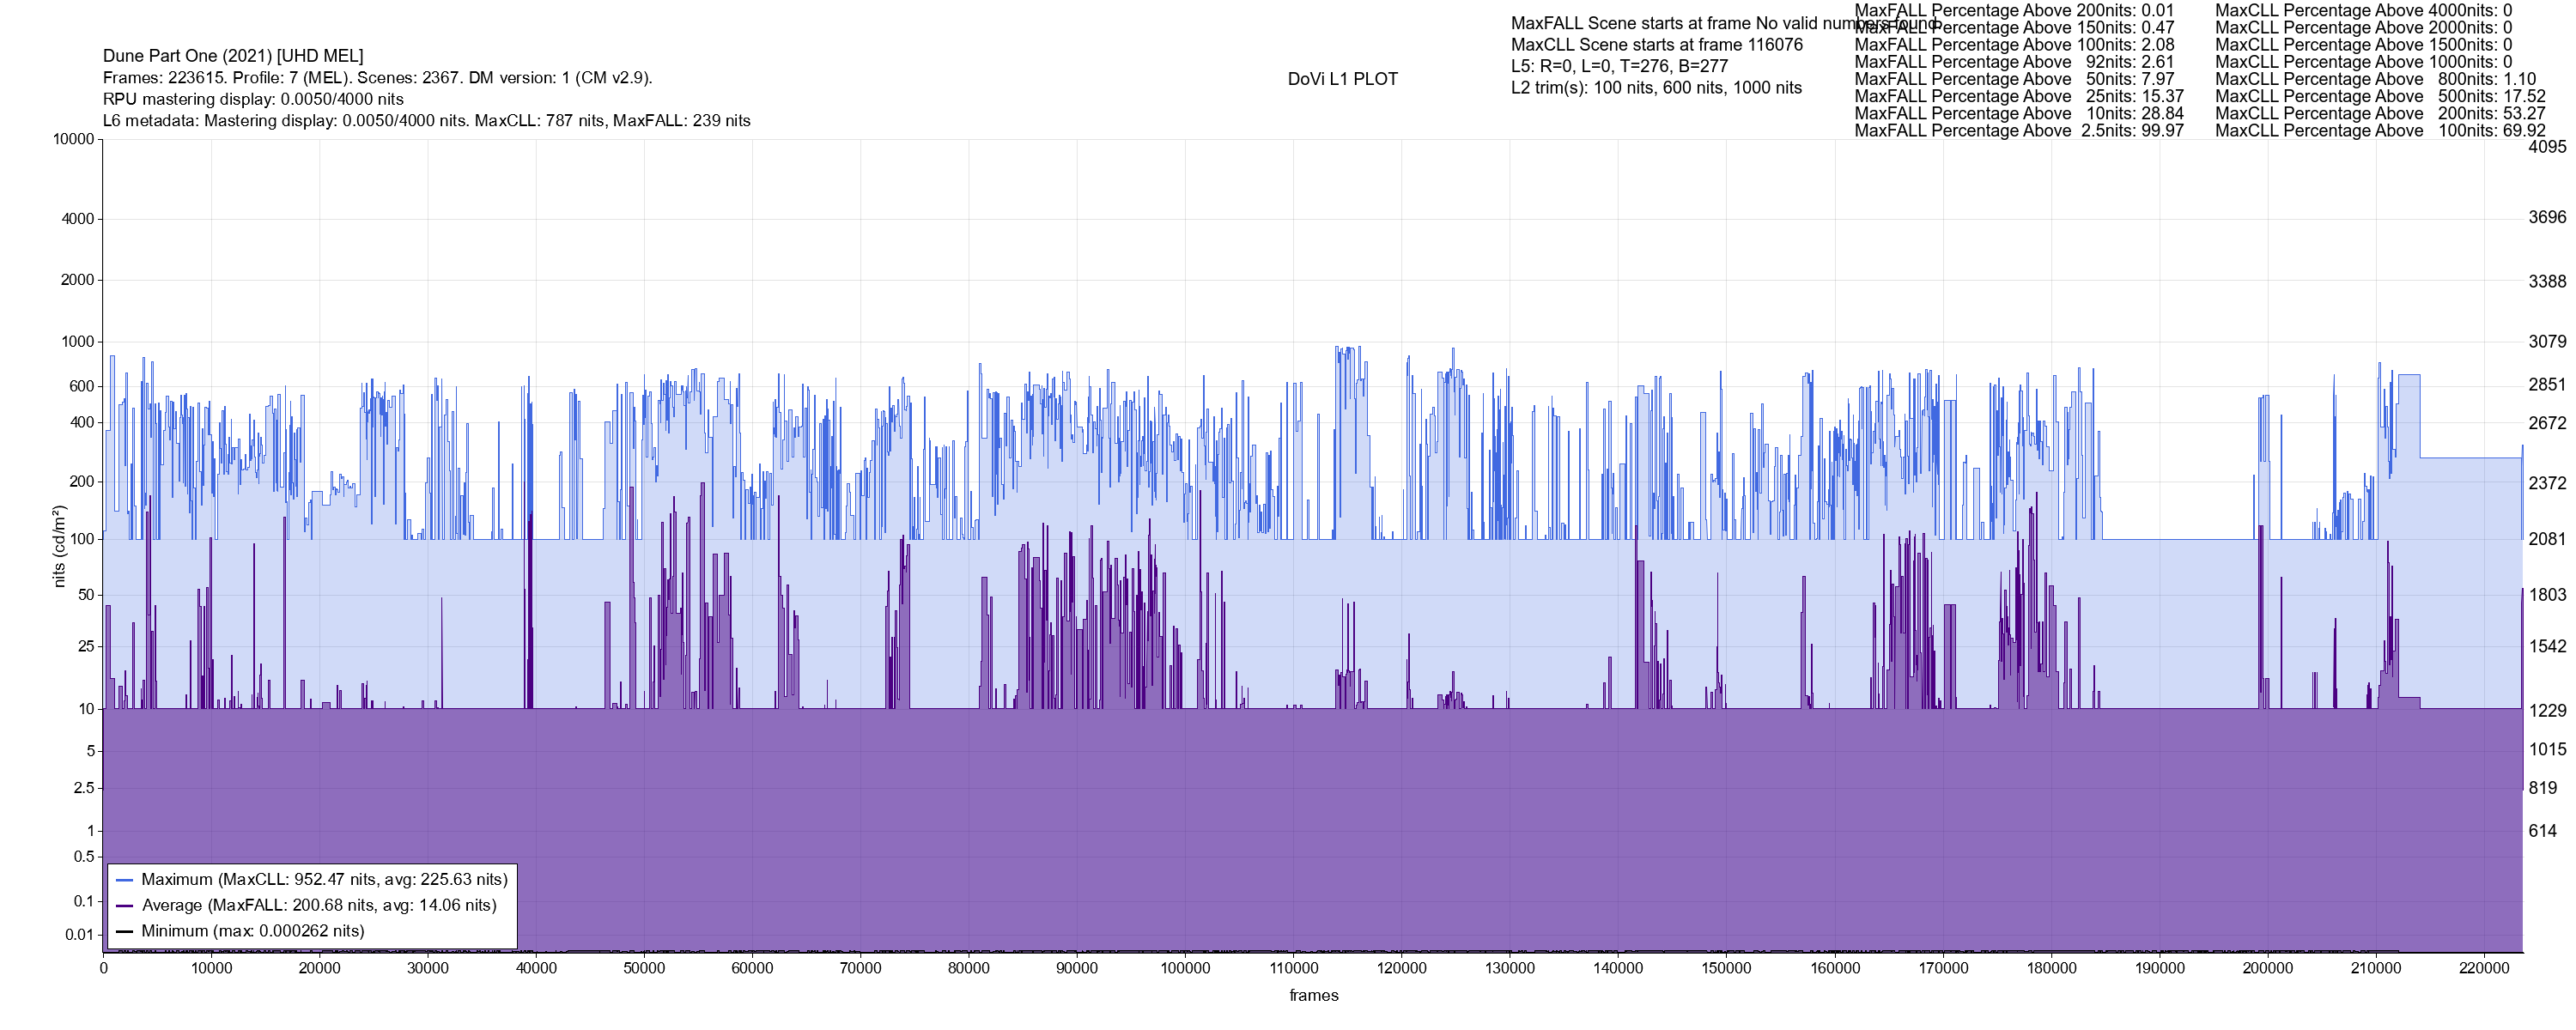The height and width of the screenshot is (1030, 2576).
Task: Click the blue Maximum legend line swatch
Action: coord(125,880)
